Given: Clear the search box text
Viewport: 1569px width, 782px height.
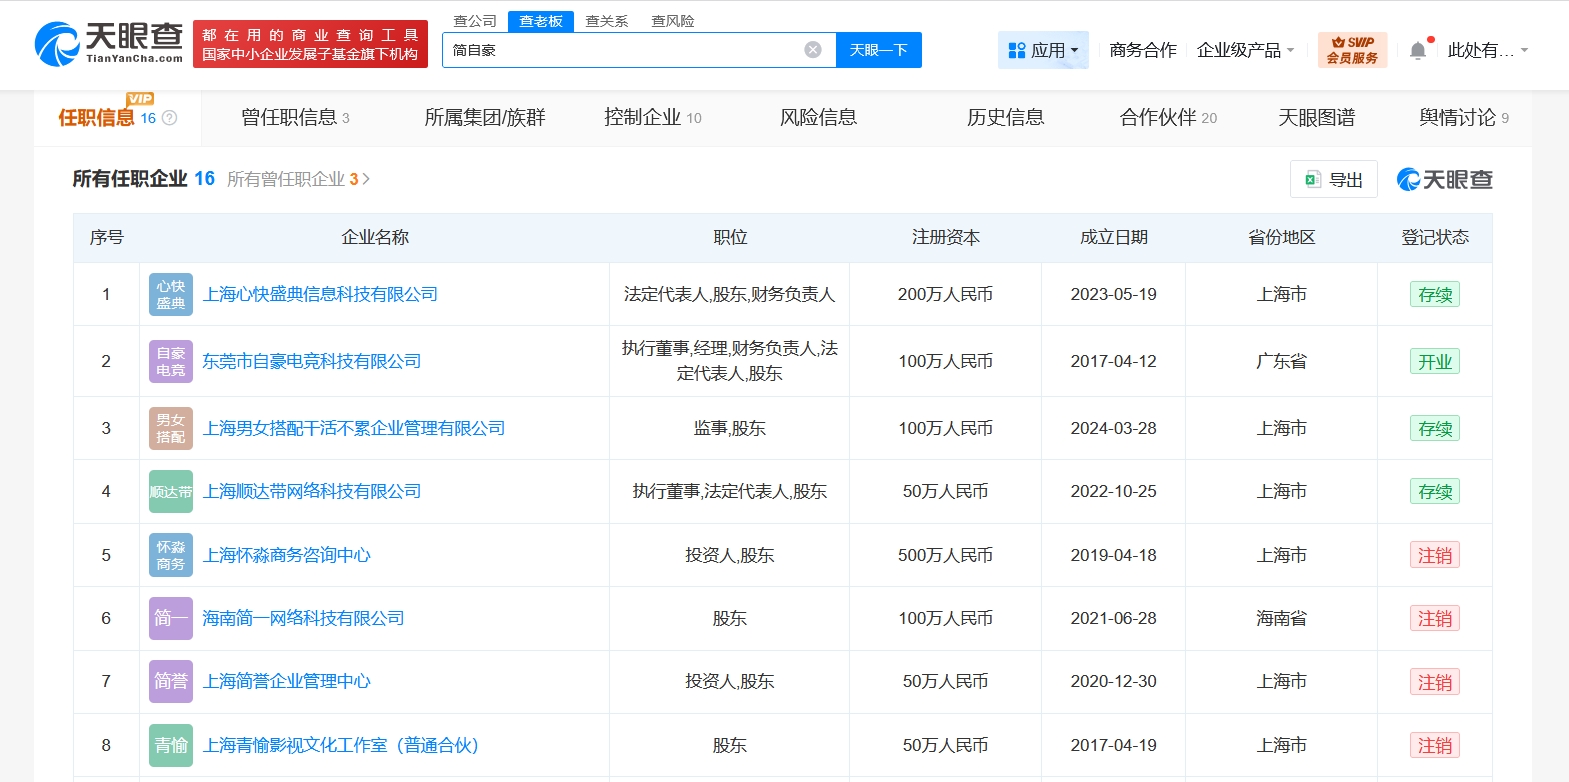Looking at the screenshot, I should (813, 50).
